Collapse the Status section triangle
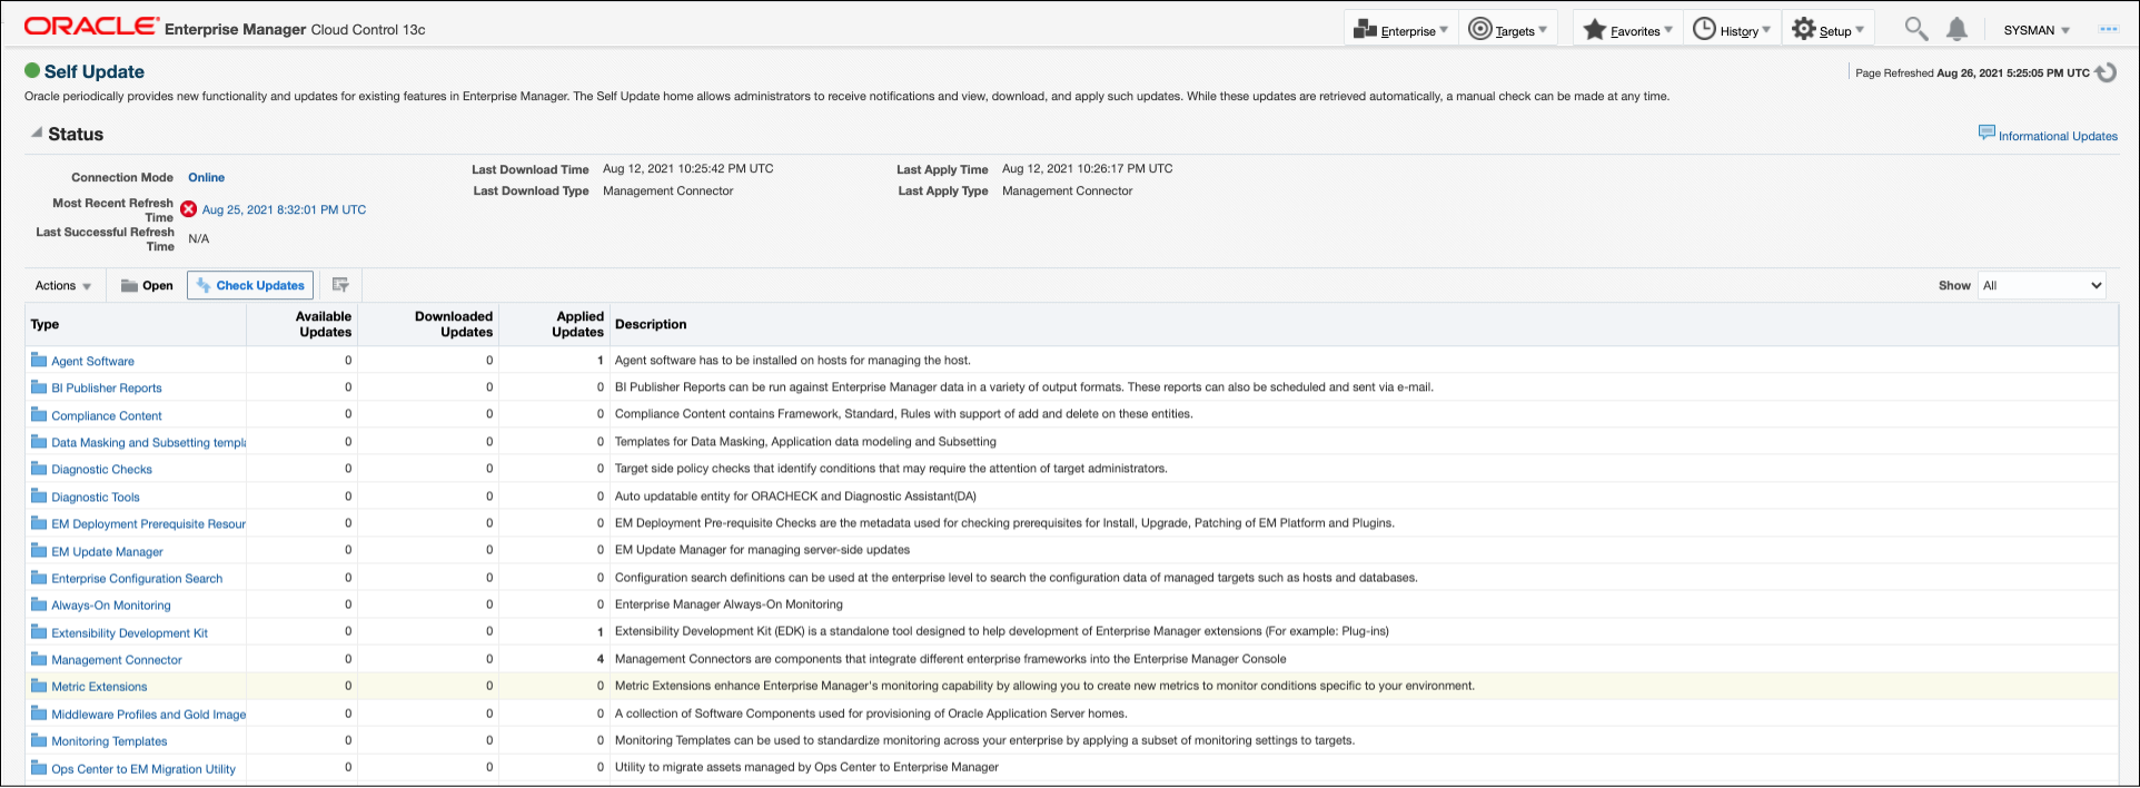This screenshot has width=2140, height=788. [x=36, y=132]
